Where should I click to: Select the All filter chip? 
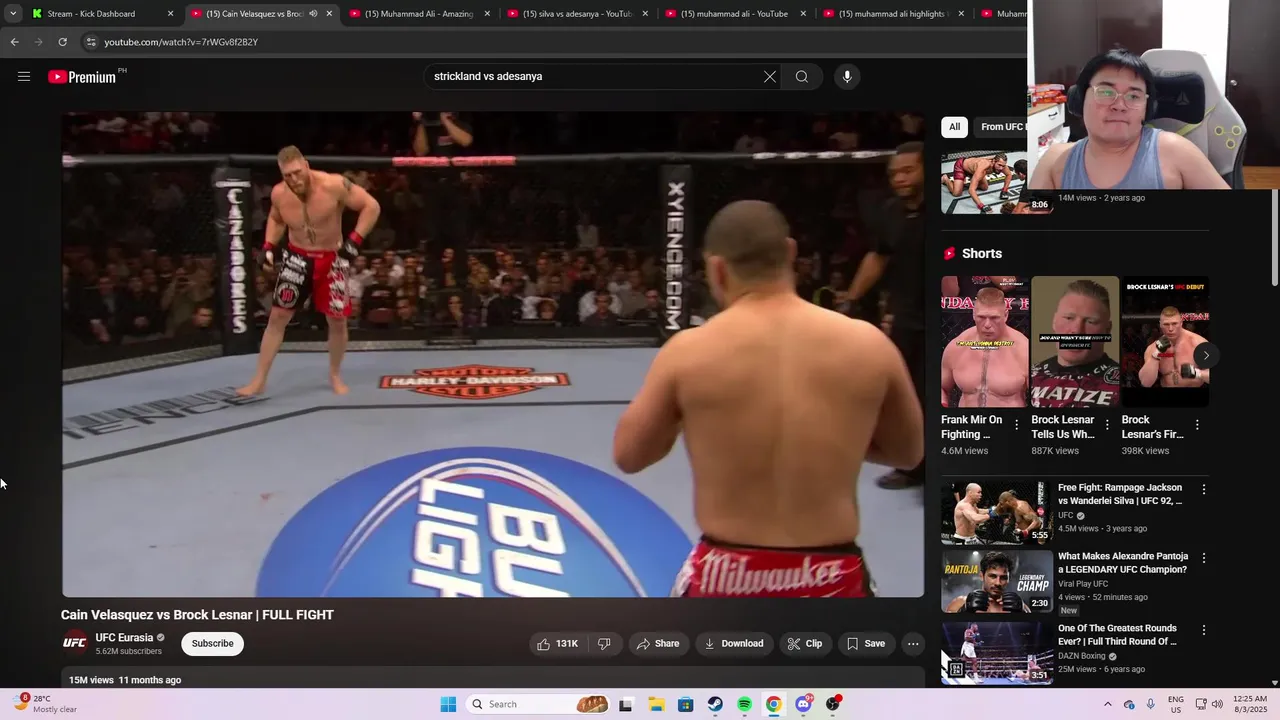(x=954, y=127)
